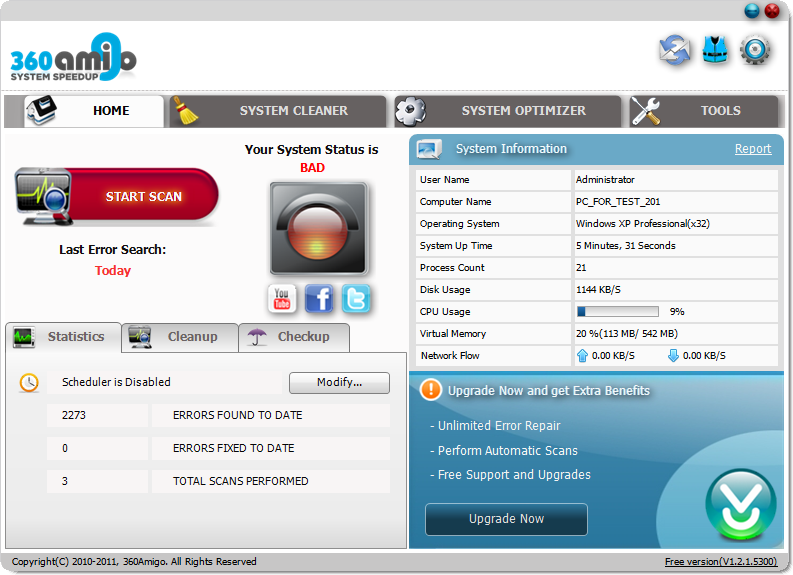793x575 pixels.
Task: Go to the Tools tab
Action: [x=704, y=111]
